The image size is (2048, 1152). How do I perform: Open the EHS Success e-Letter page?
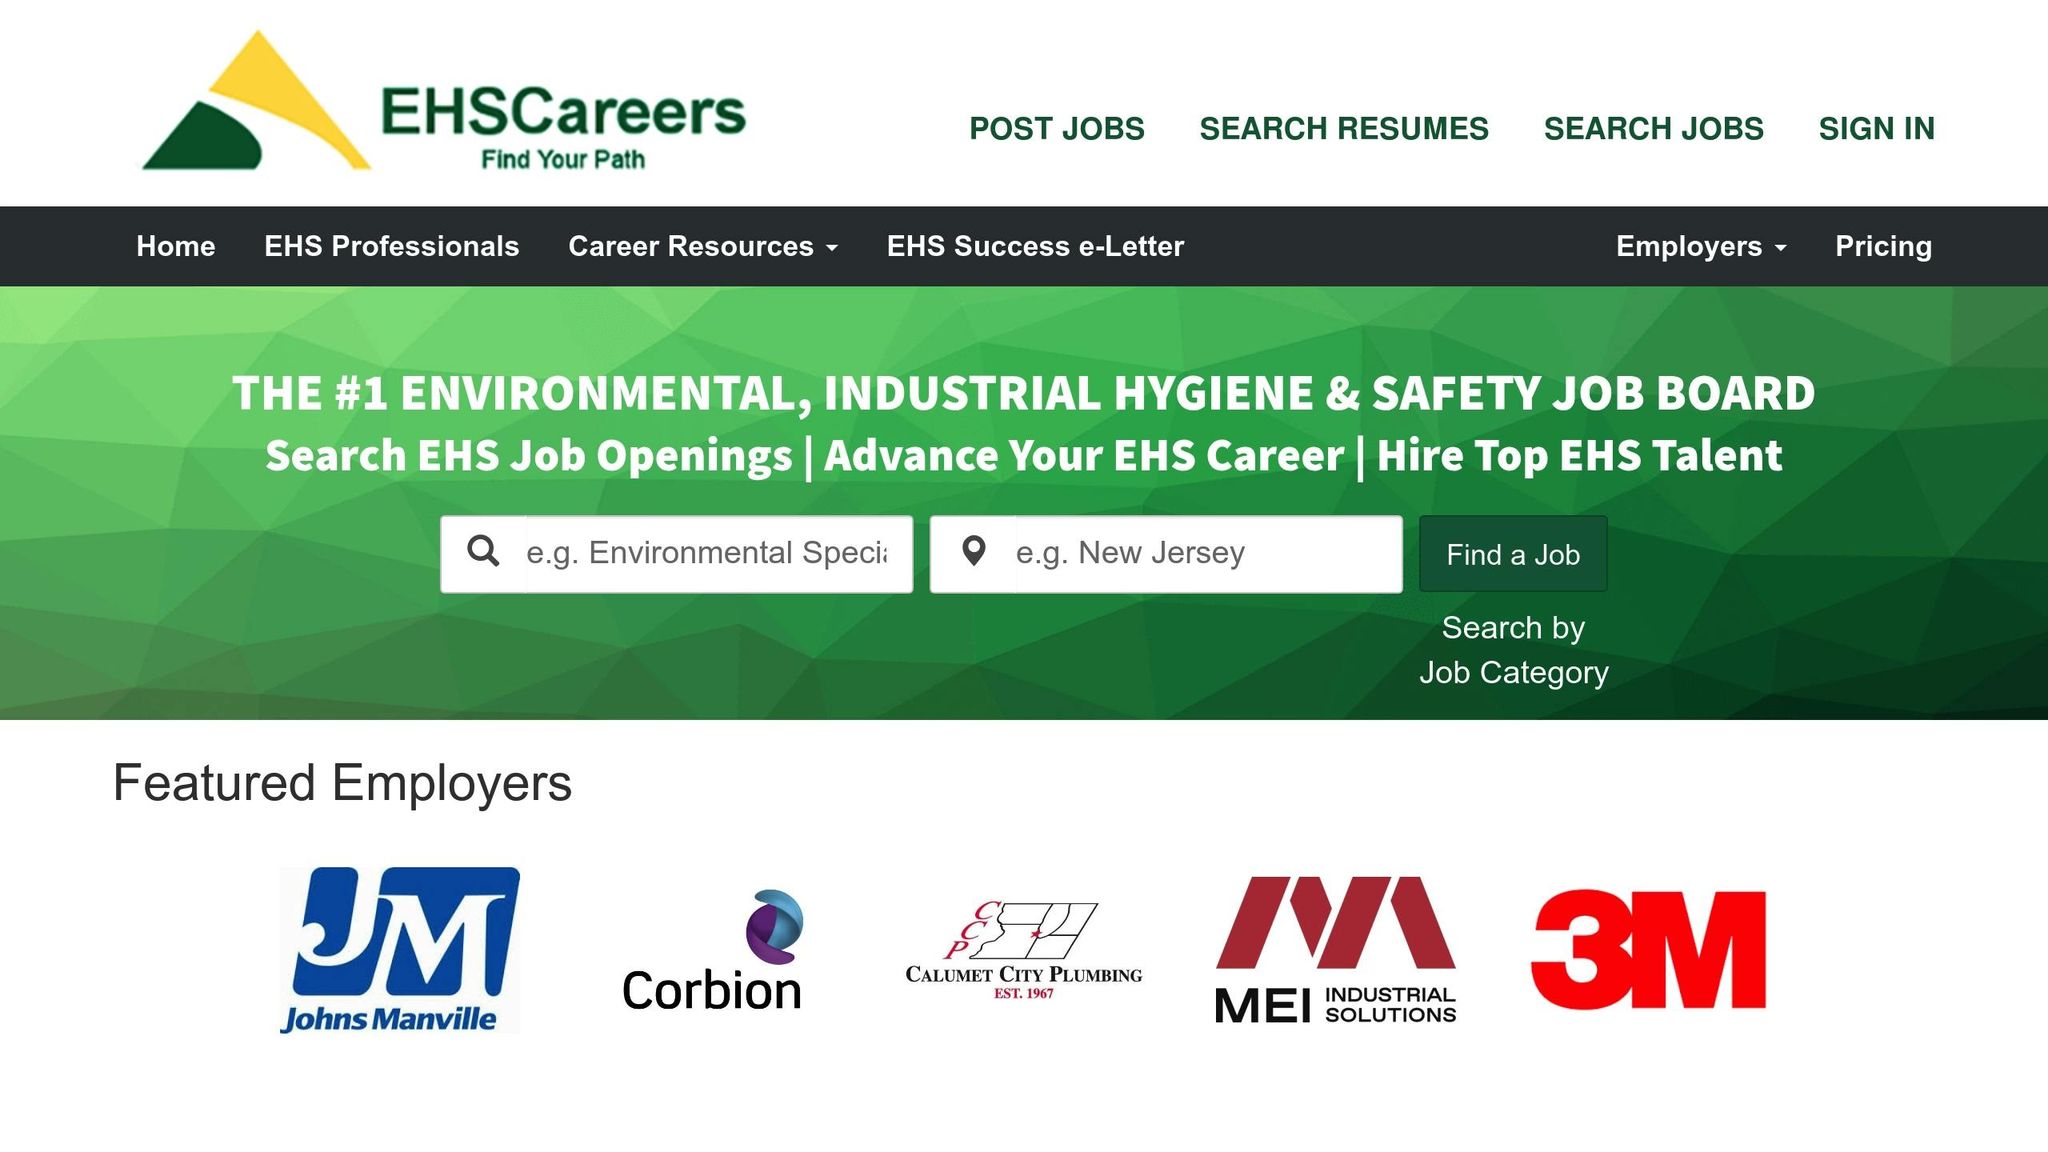point(1035,247)
